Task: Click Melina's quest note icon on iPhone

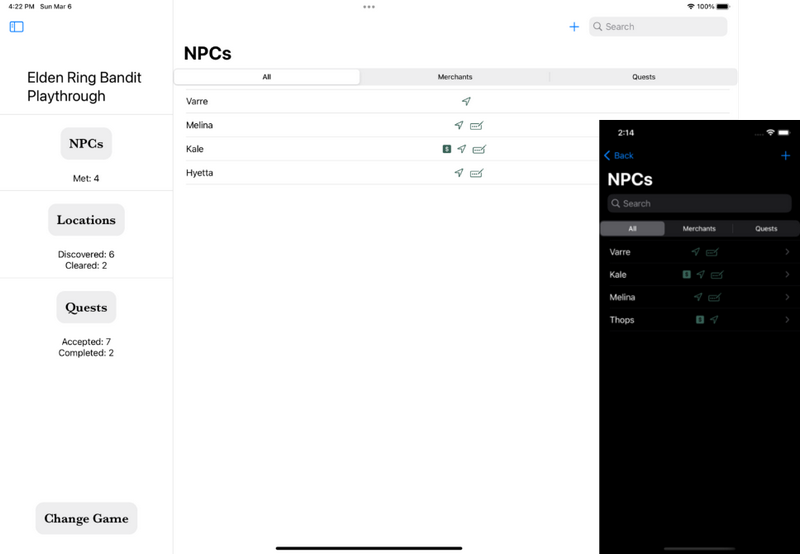Action: pyautogui.click(x=714, y=297)
